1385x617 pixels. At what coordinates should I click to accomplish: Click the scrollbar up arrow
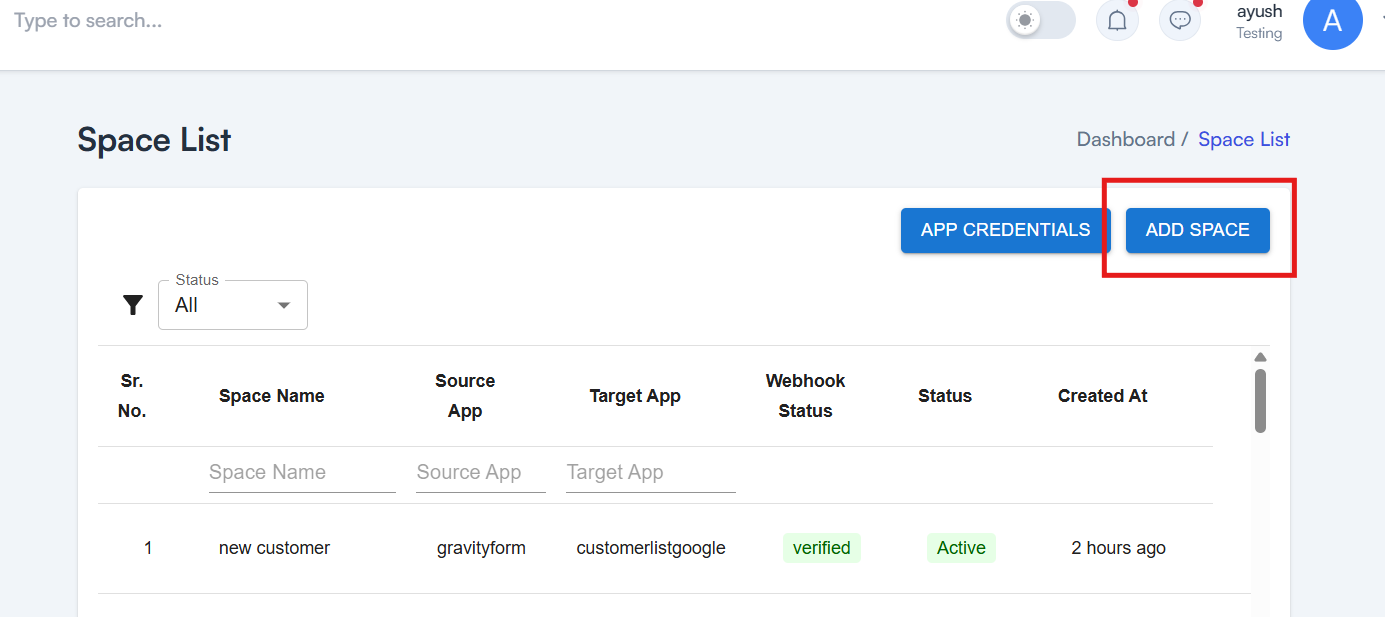1260,357
